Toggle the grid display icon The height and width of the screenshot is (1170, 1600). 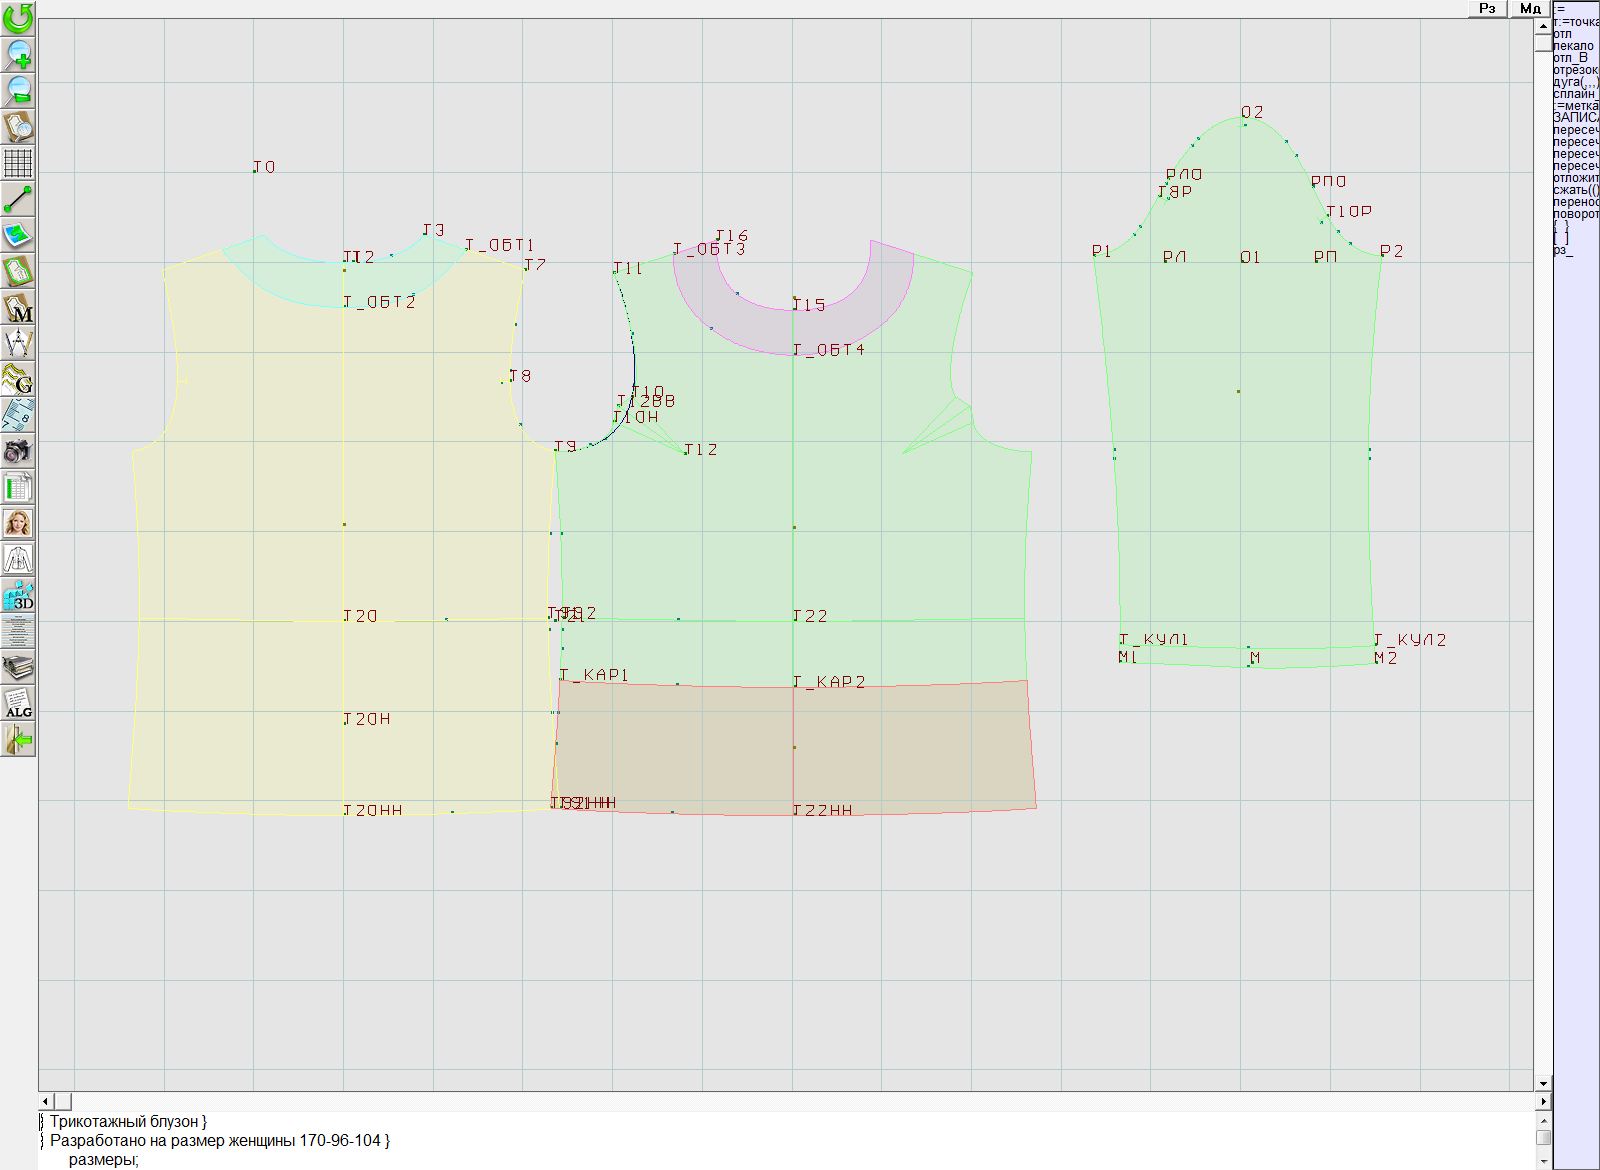[18, 162]
